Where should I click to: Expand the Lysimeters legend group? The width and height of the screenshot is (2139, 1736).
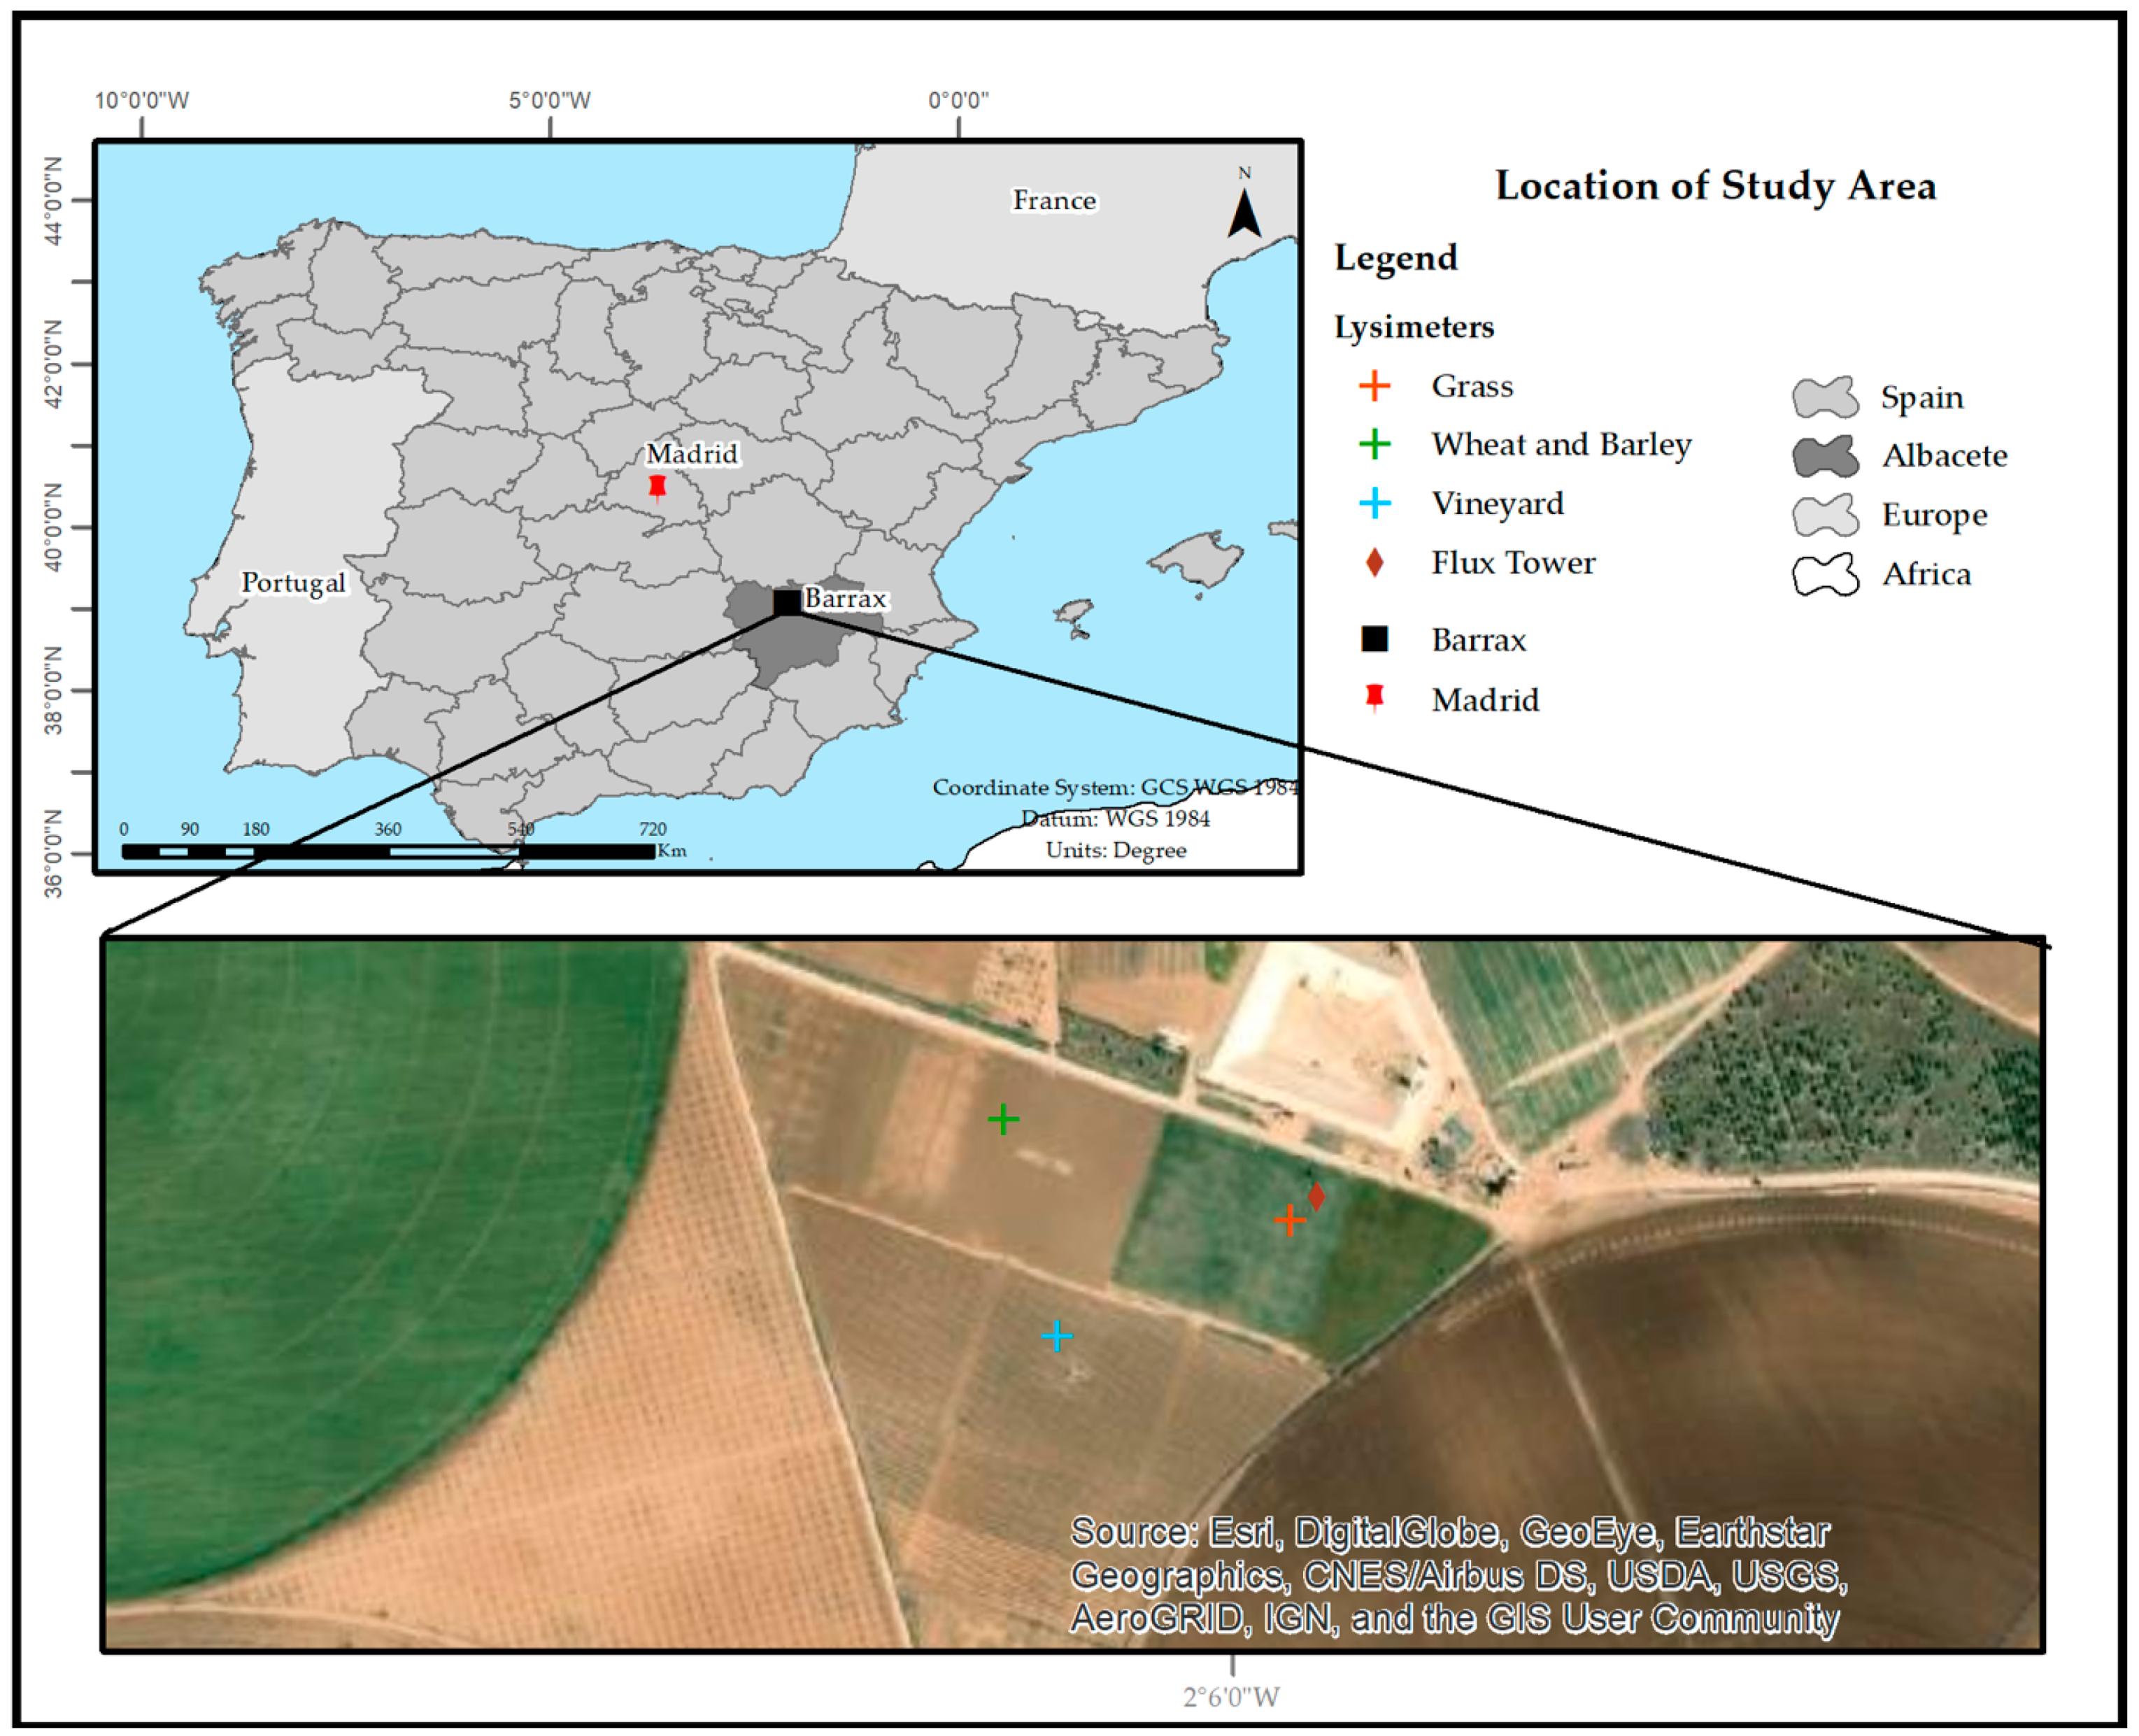pos(1414,327)
